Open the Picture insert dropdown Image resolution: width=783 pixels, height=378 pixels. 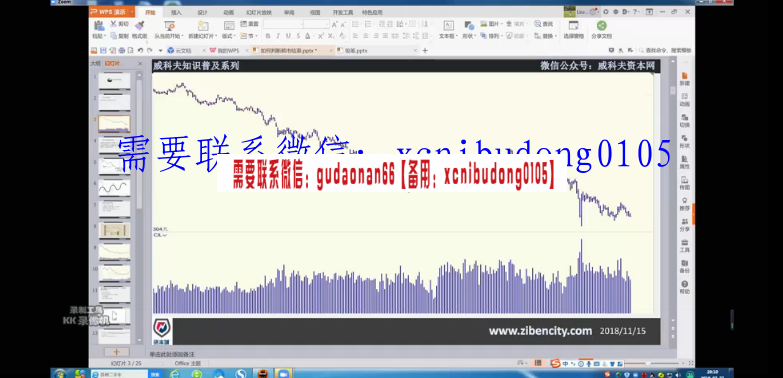[491, 23]
